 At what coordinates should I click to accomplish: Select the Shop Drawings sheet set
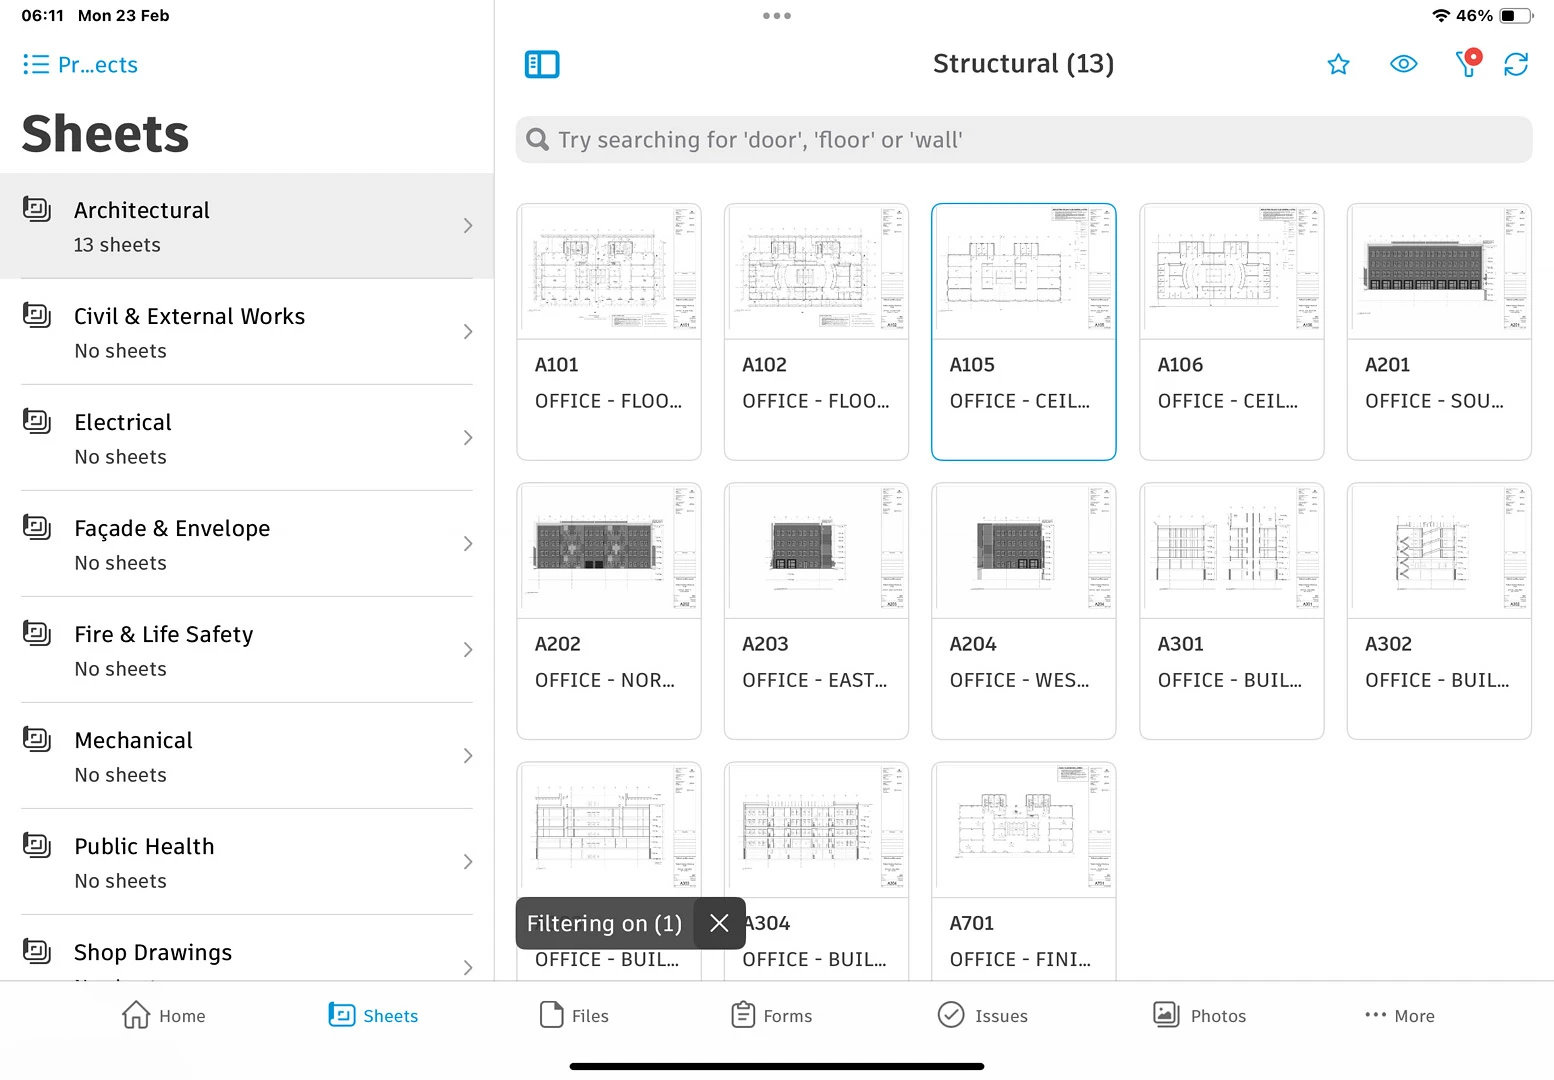247,950
